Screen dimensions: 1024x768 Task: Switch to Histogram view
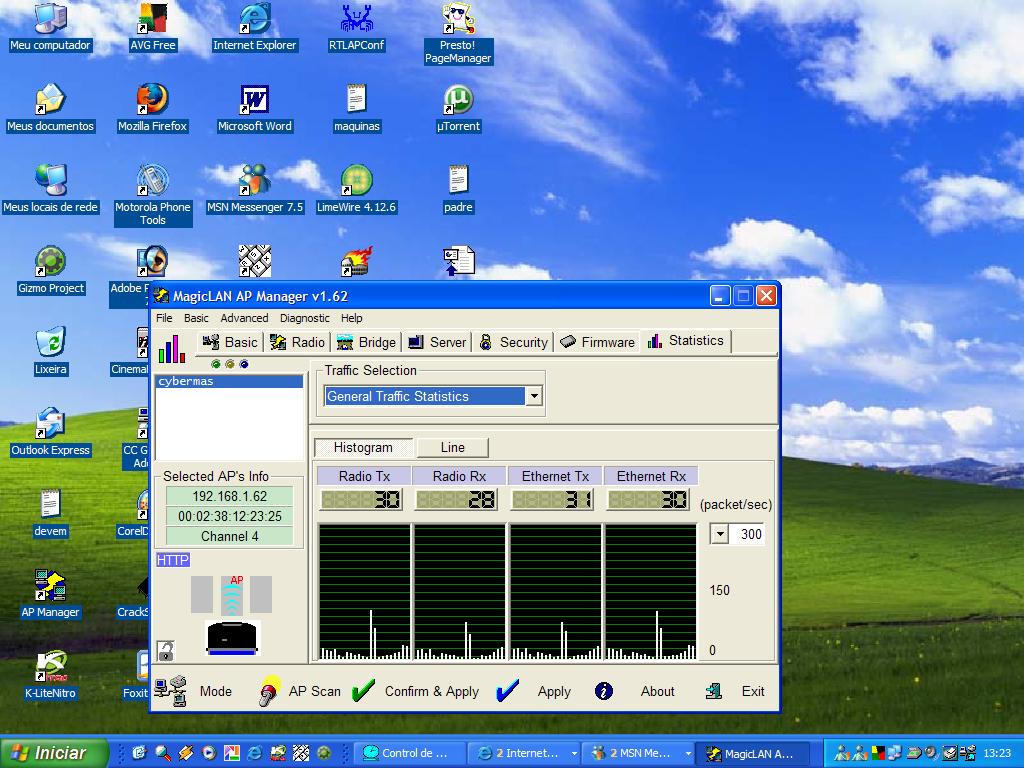[x=362, y=448]
